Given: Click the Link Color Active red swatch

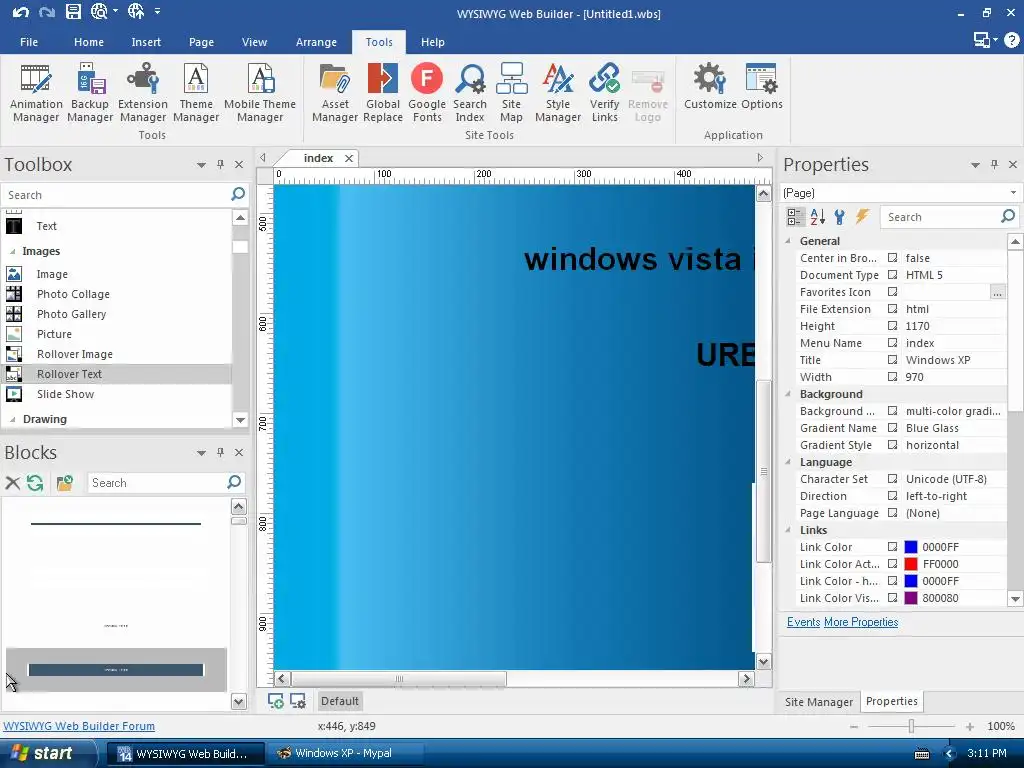Looking at the screenshot, I should (911, 564).
